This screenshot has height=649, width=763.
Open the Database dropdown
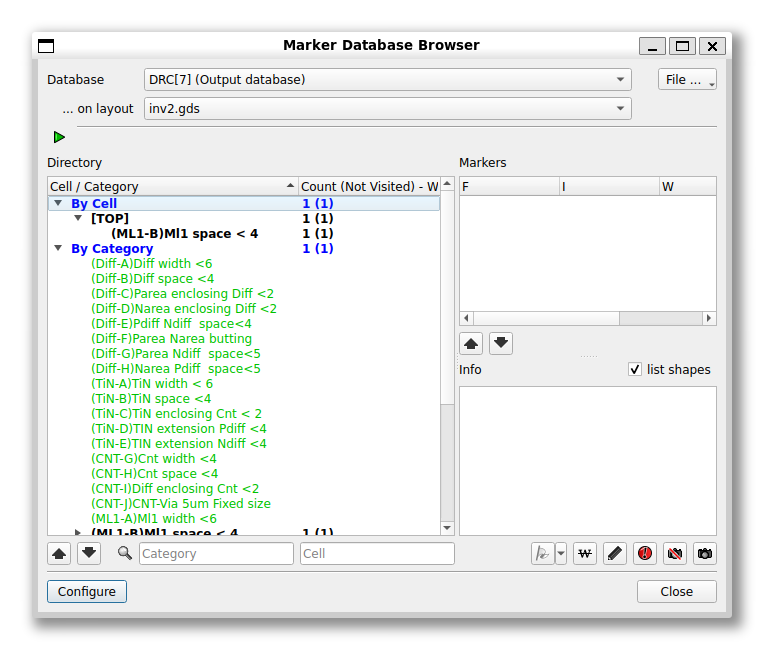coord(388,80)
